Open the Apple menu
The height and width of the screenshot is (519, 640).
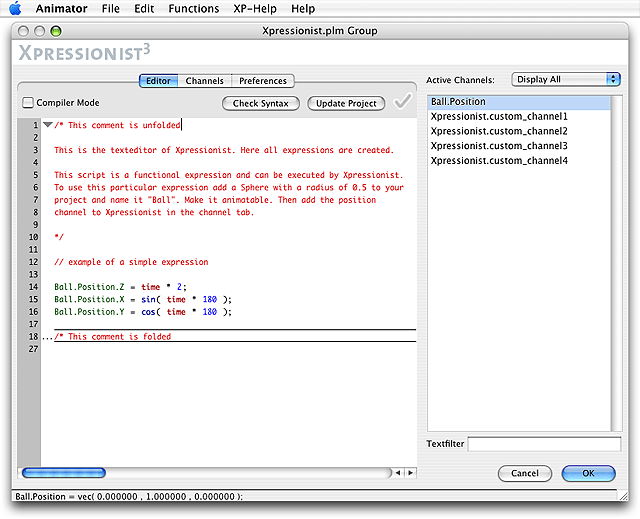tap(15, 8)
